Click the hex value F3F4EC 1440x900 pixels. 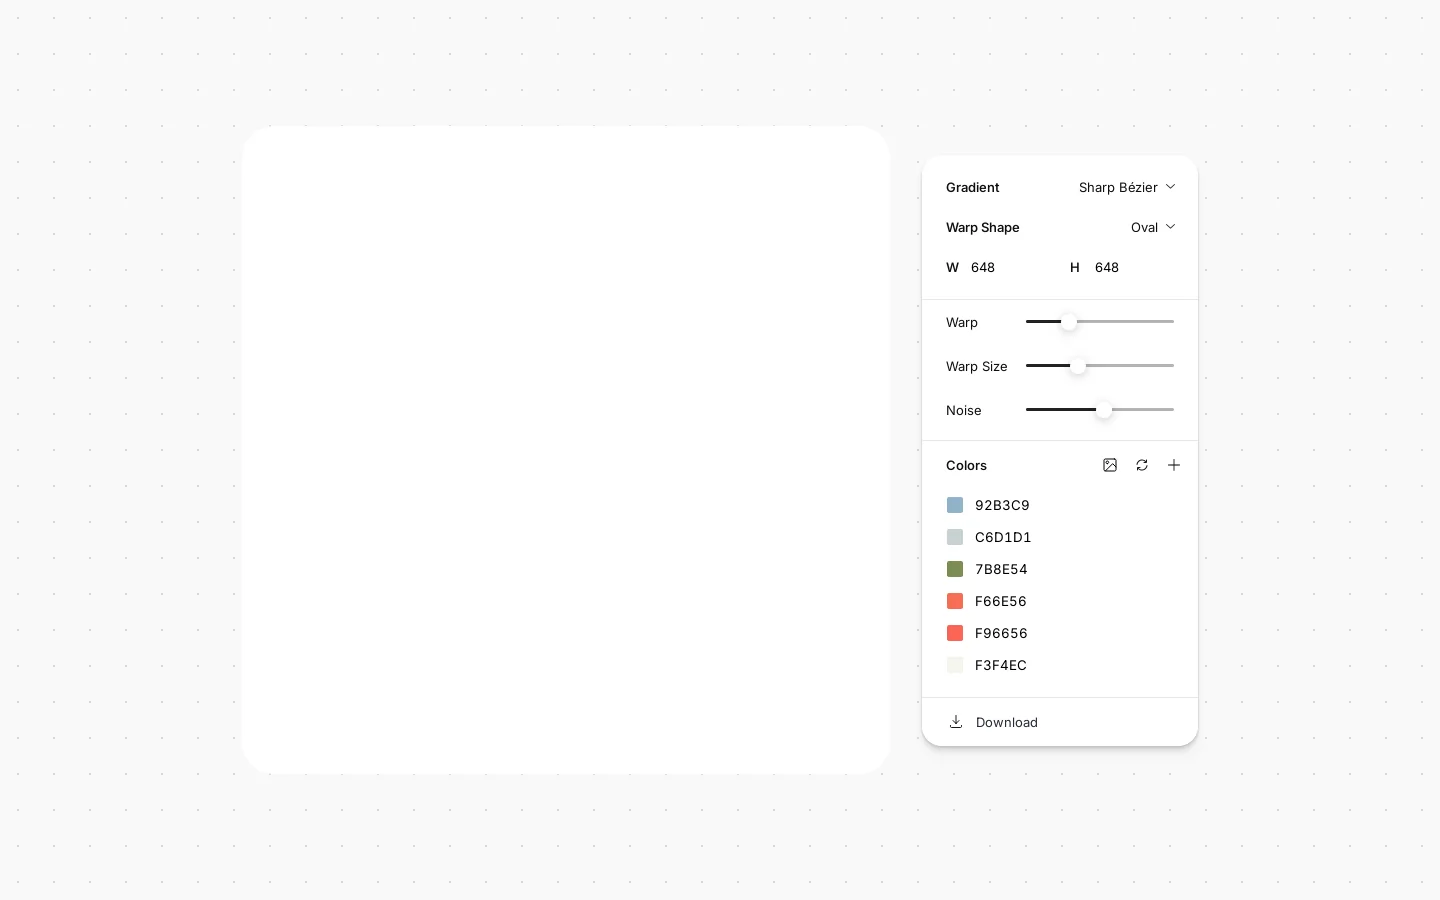1001,665
